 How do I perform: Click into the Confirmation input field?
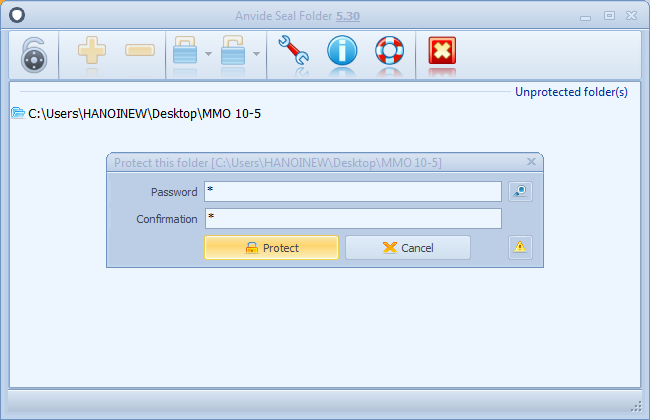coord(352,218)
